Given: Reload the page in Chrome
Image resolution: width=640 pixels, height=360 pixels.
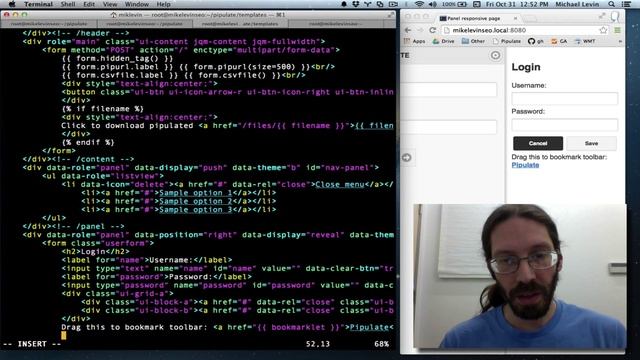Looking at the screenshot, I should pyautogui.click(x=433, y=30).
